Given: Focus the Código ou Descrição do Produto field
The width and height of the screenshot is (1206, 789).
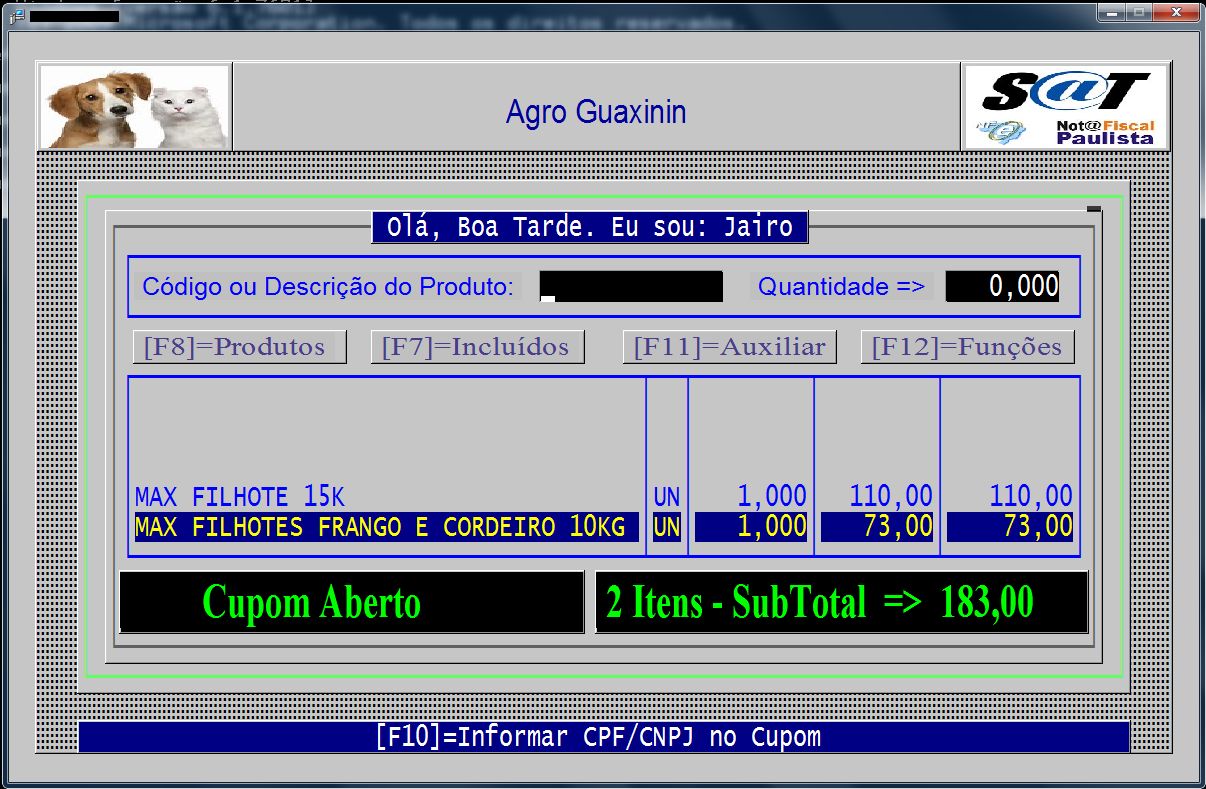Looking at the screenshot, I should click(631, 287).
